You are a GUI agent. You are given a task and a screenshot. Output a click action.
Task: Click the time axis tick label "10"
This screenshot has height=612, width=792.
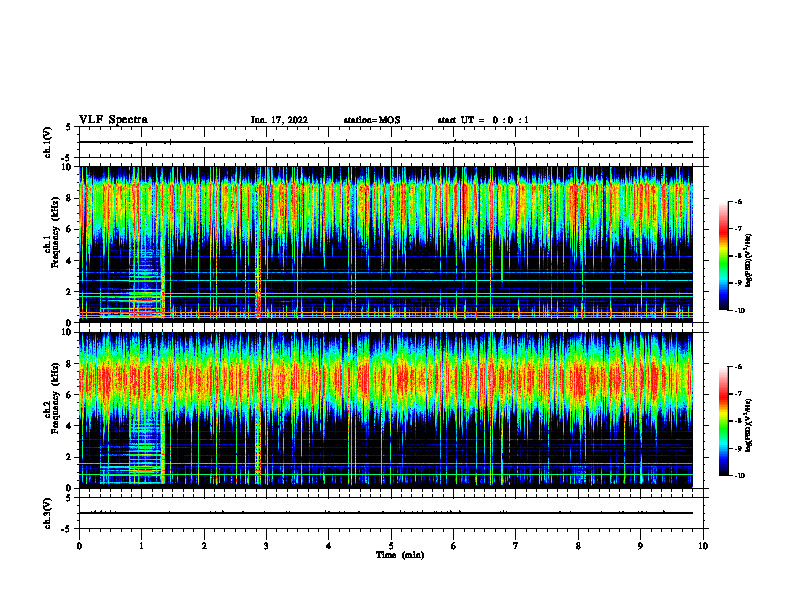click(703, 546)
